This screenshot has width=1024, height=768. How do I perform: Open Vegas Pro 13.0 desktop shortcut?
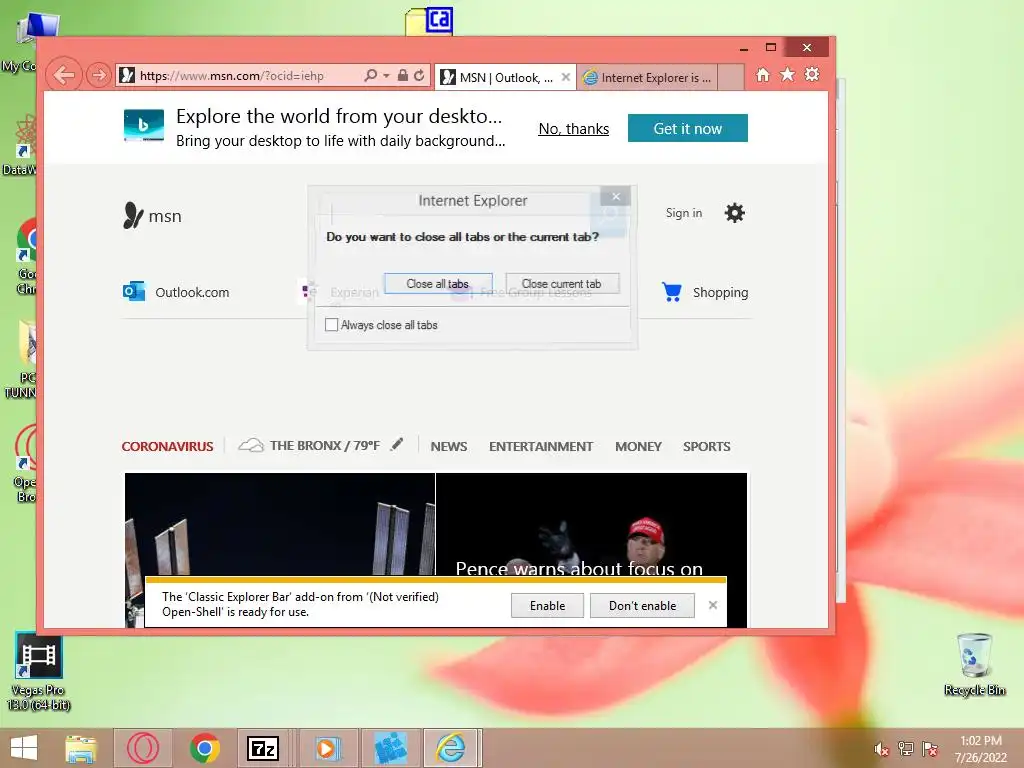tap(39, 673)
